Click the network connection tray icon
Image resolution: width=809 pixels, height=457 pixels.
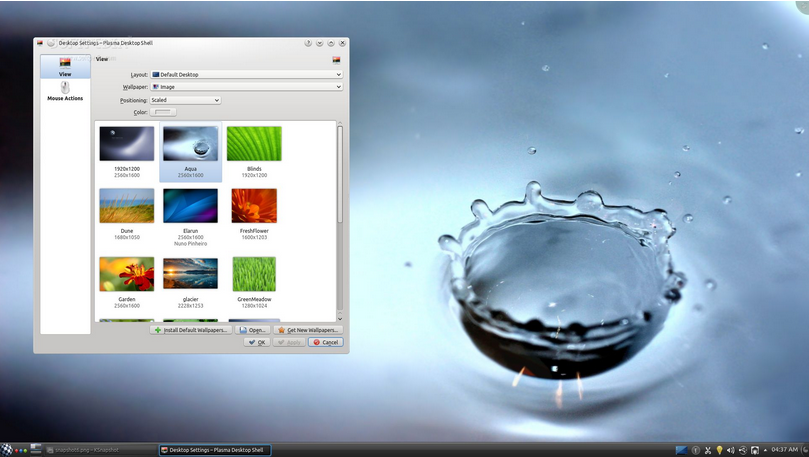742,450
